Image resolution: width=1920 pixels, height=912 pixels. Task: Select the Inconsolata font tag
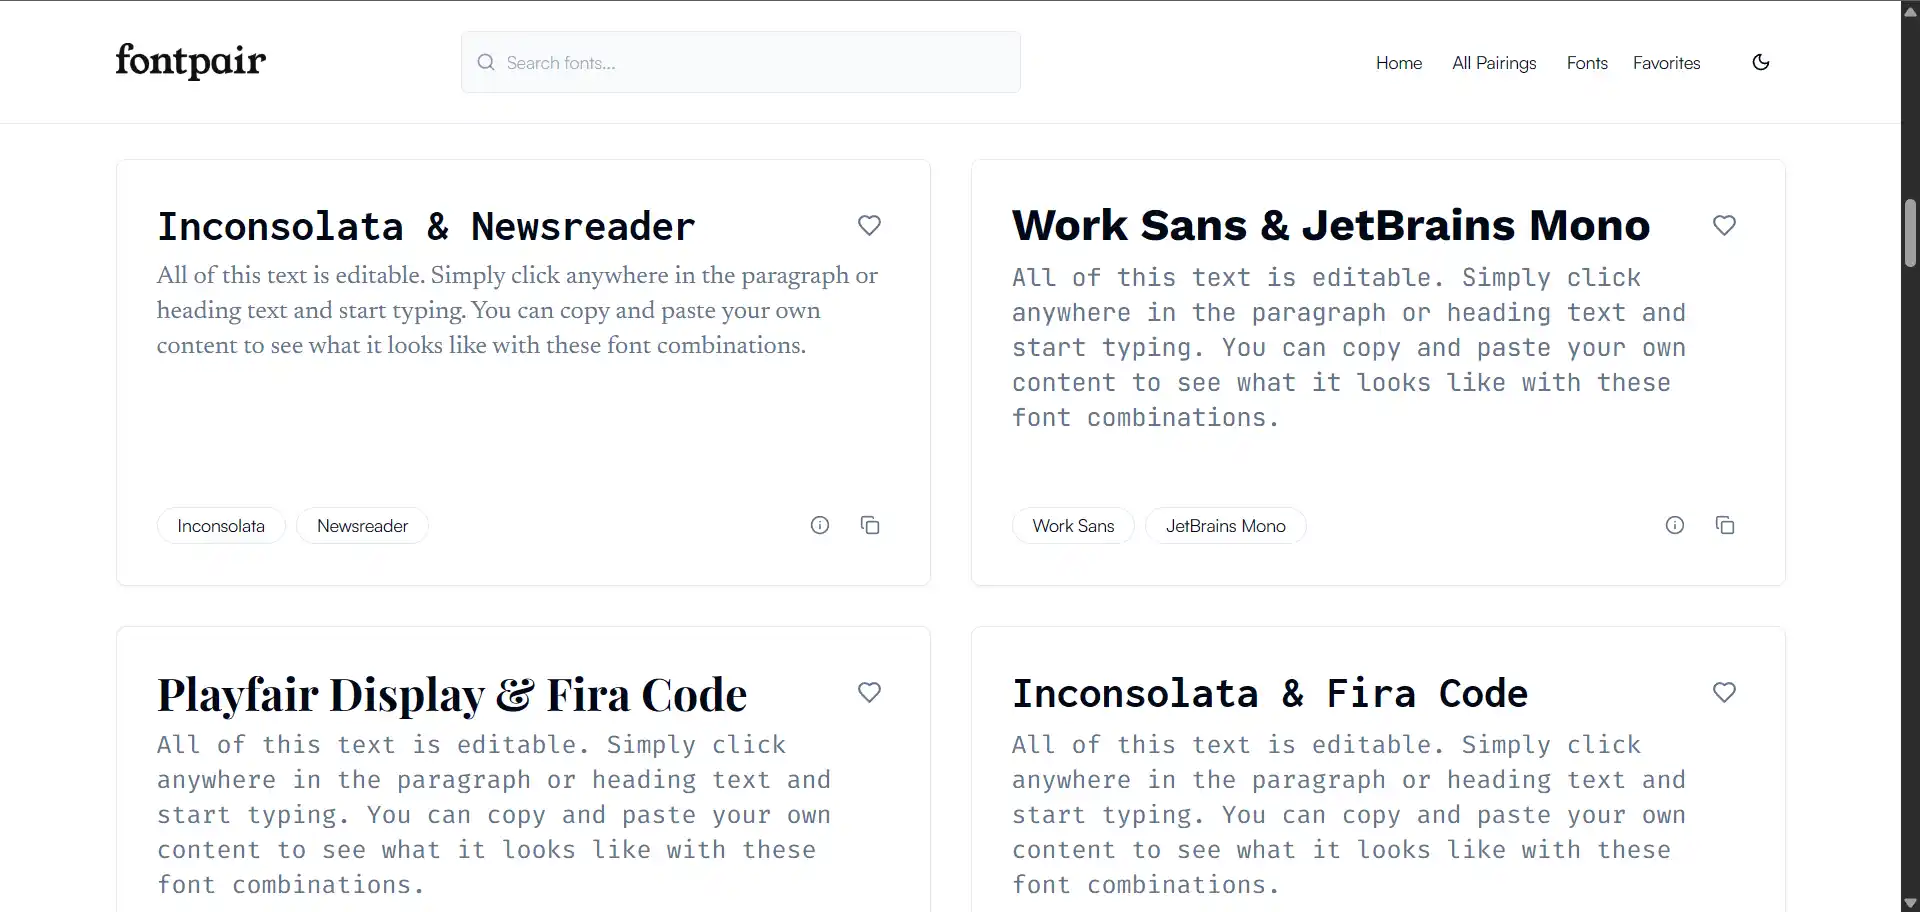coord(221,526)
